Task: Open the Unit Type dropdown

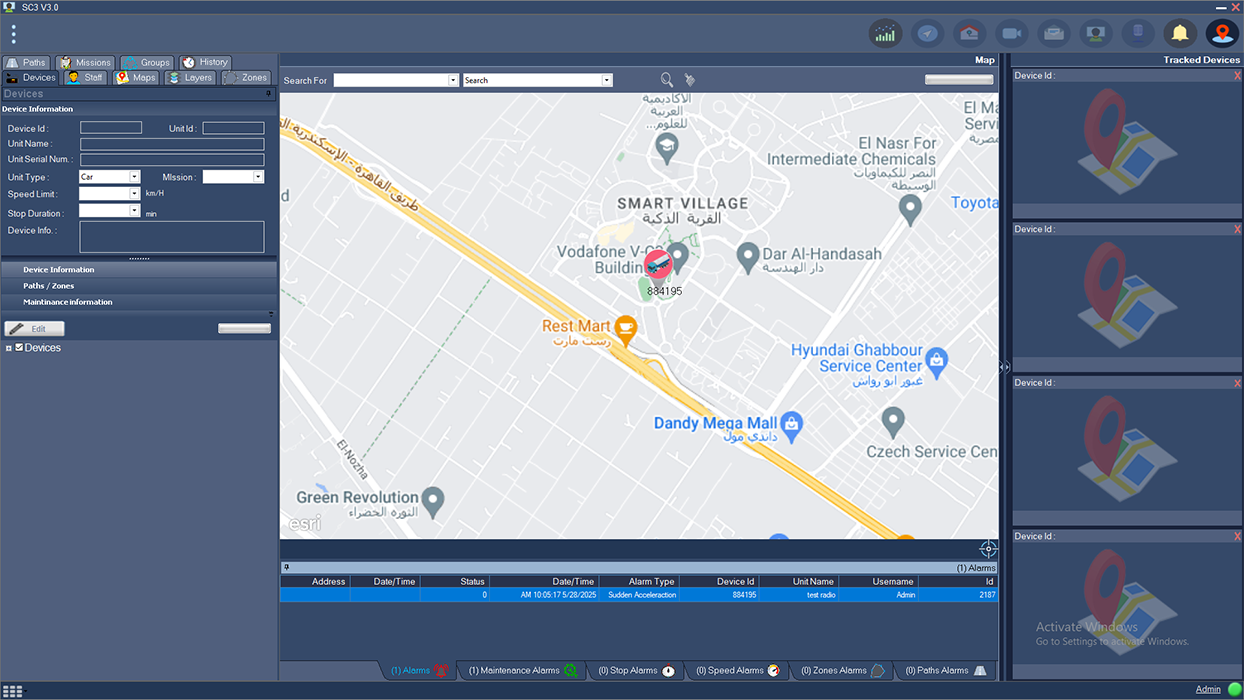Action: click(x=134, y=177)
